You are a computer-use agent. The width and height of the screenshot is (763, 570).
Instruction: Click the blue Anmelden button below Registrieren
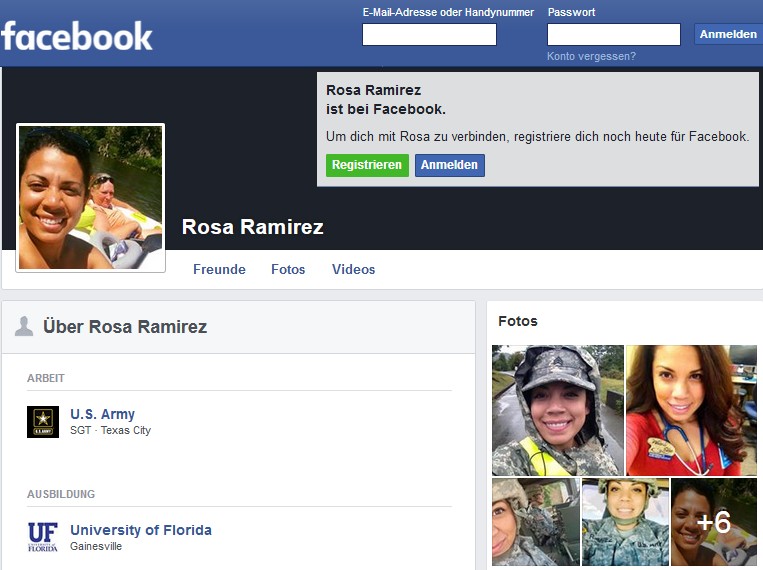[450, 165]
